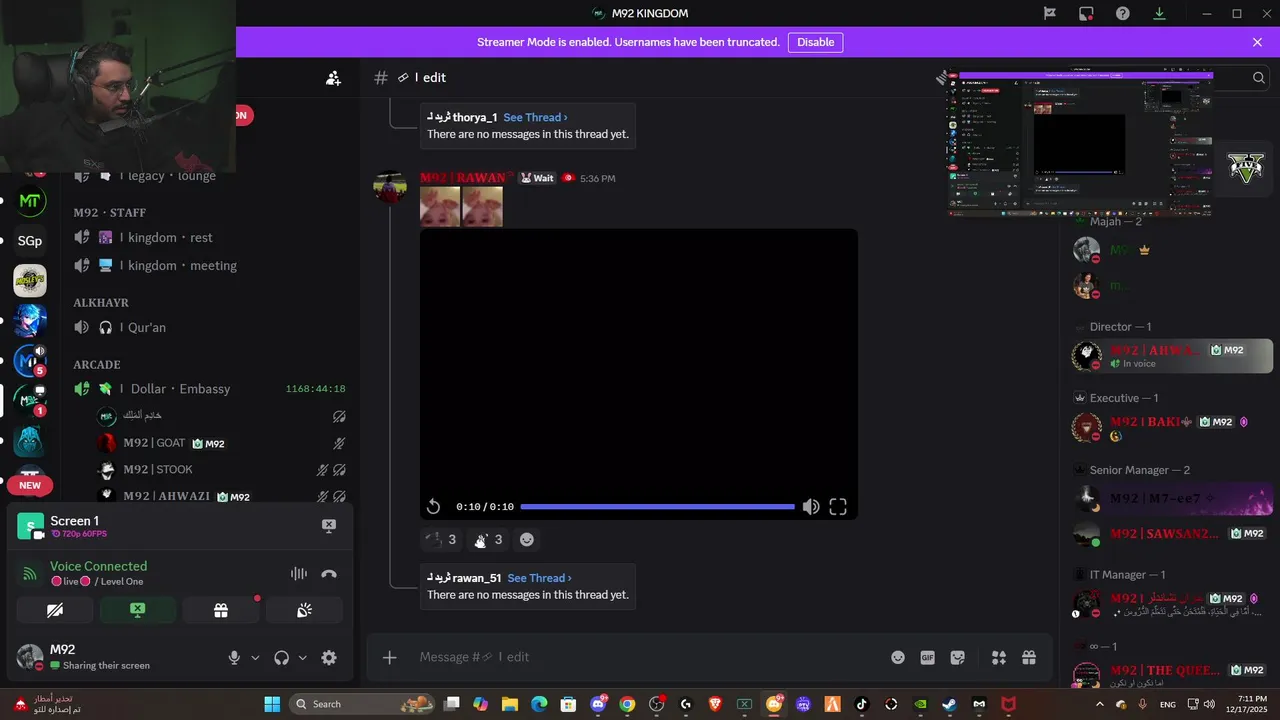1280x720 pixels.
Task: Click the invite members icon above channels
Action: point(334,78)
